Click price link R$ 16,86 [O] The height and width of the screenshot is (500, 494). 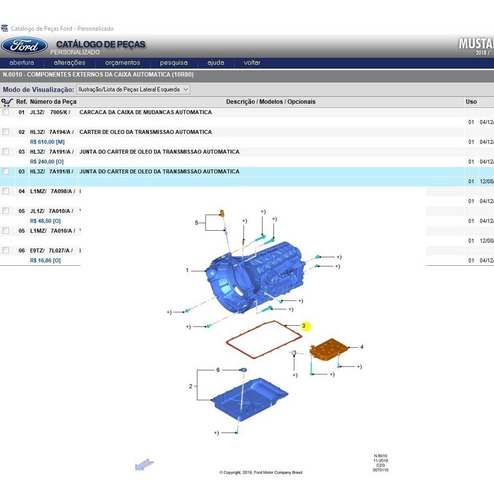(45, 260)
